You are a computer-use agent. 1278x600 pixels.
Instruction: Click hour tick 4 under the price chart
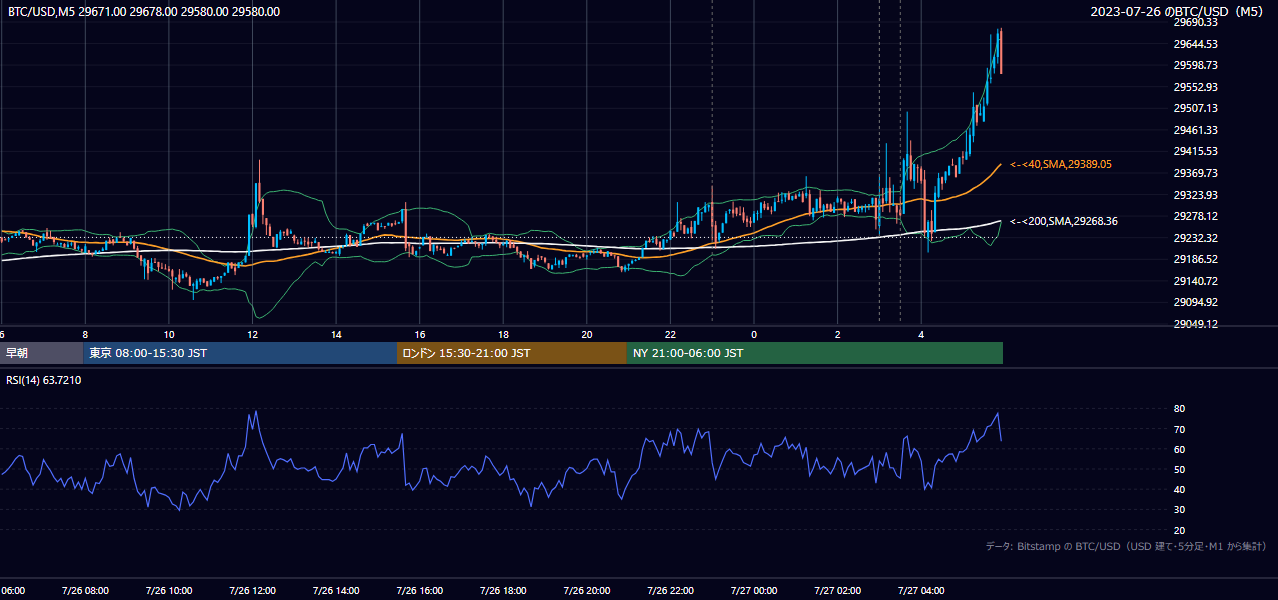click(921, 335)
